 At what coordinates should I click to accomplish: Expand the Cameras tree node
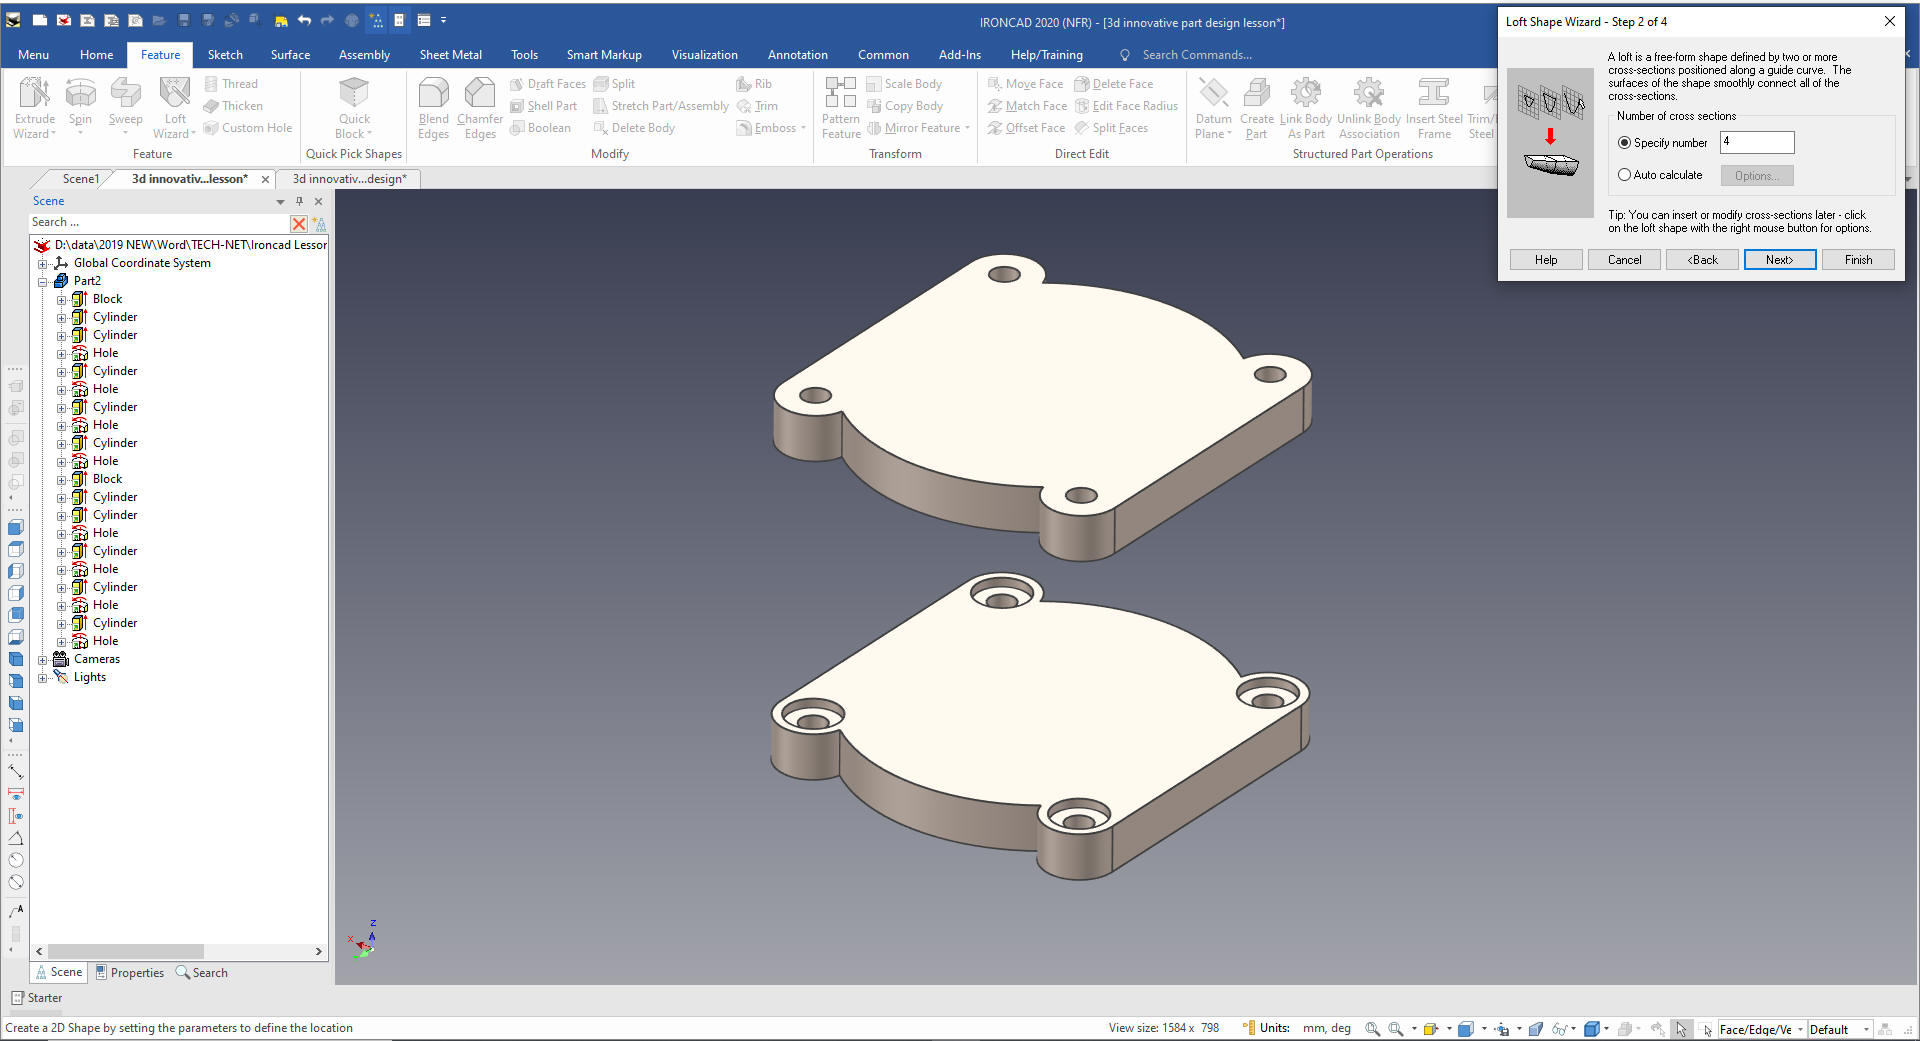(43, 660)
